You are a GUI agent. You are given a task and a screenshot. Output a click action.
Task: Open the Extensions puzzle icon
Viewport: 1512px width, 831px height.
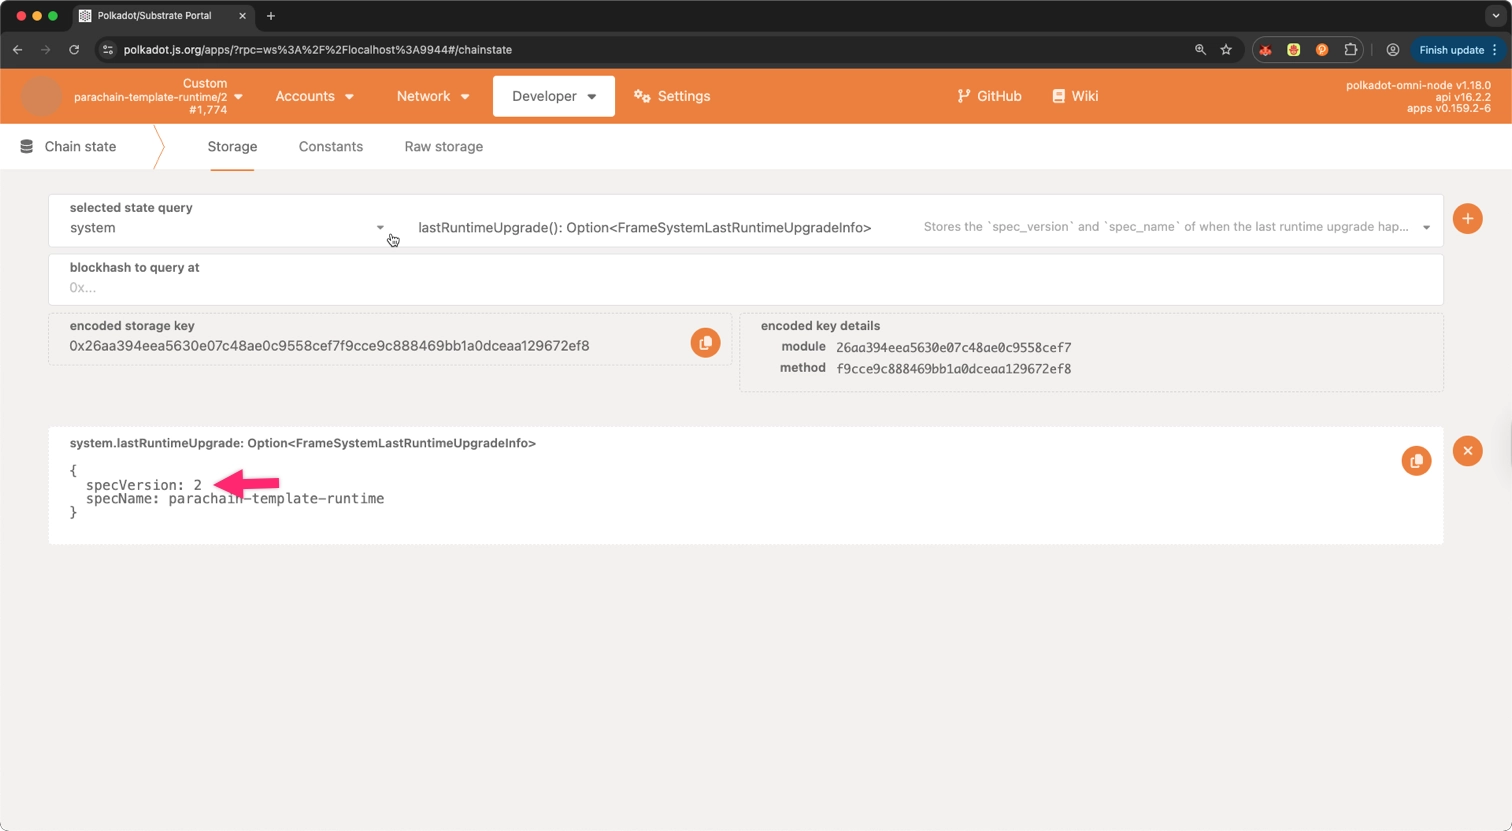pos(1350,49)
